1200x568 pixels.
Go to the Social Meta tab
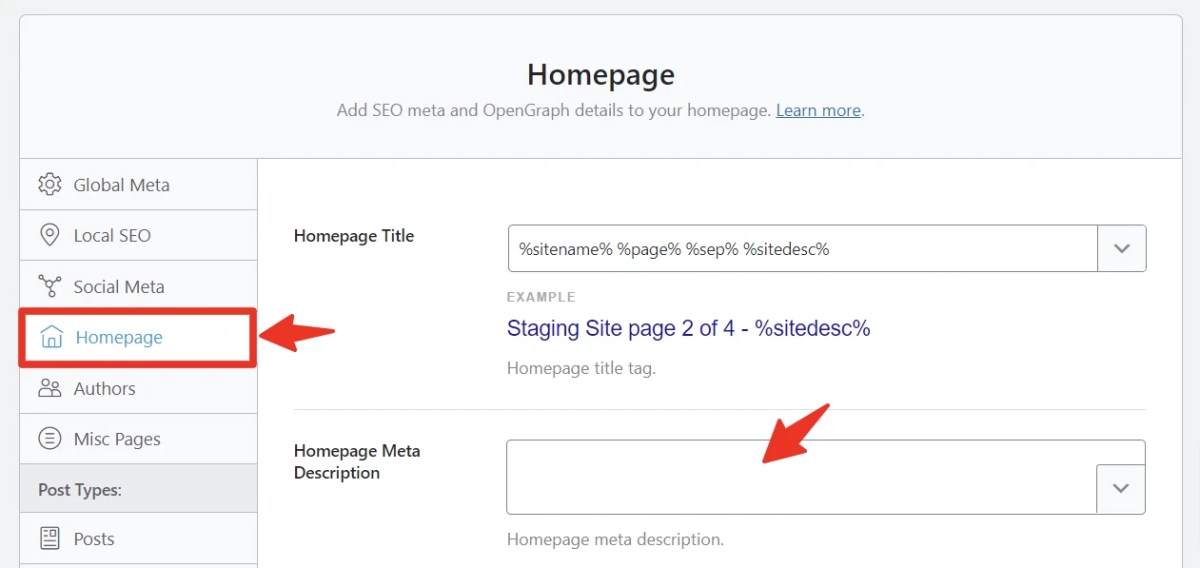click(x=138, y=286)
